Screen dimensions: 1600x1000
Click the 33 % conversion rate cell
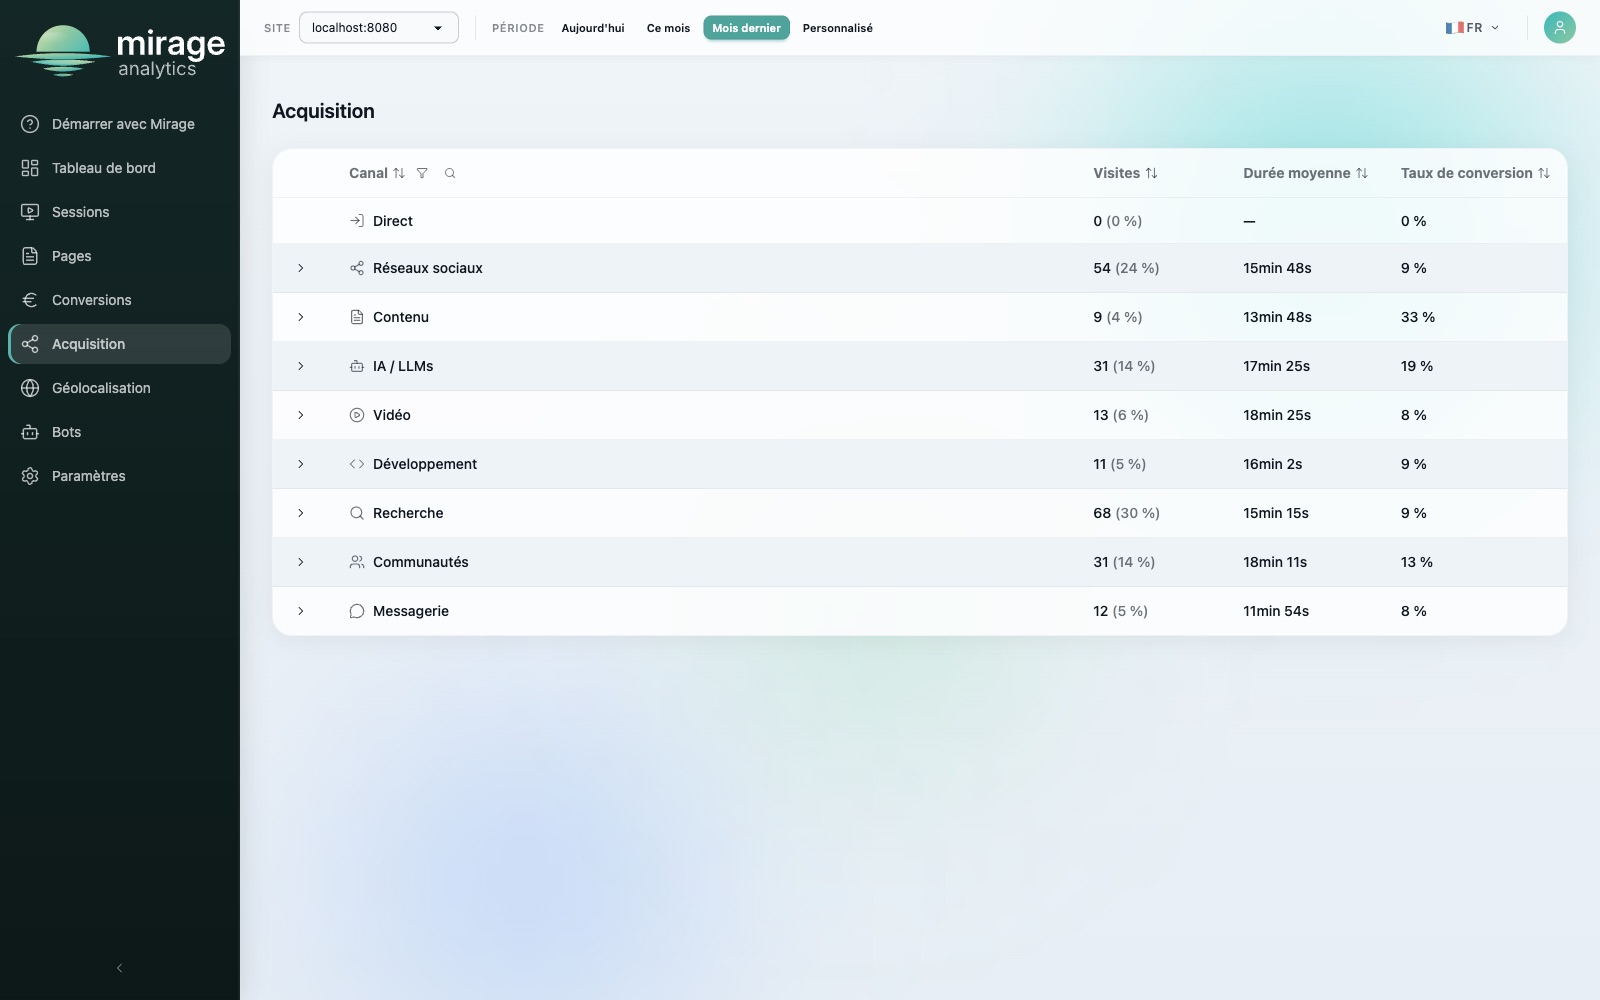pyautogui.click(x=1418, y=317)
